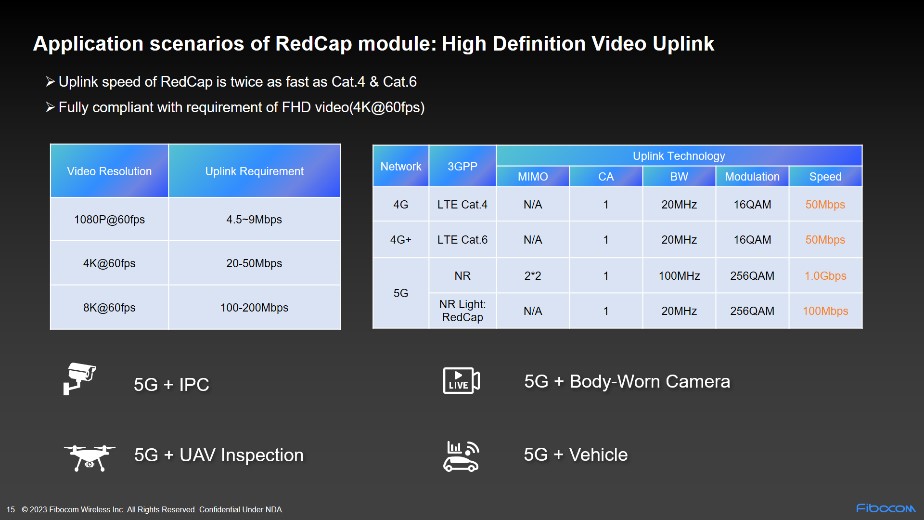Click the Fibocom logo in bottom corner
The height and width of the screenshot is (520, 924).
(884, 506)
